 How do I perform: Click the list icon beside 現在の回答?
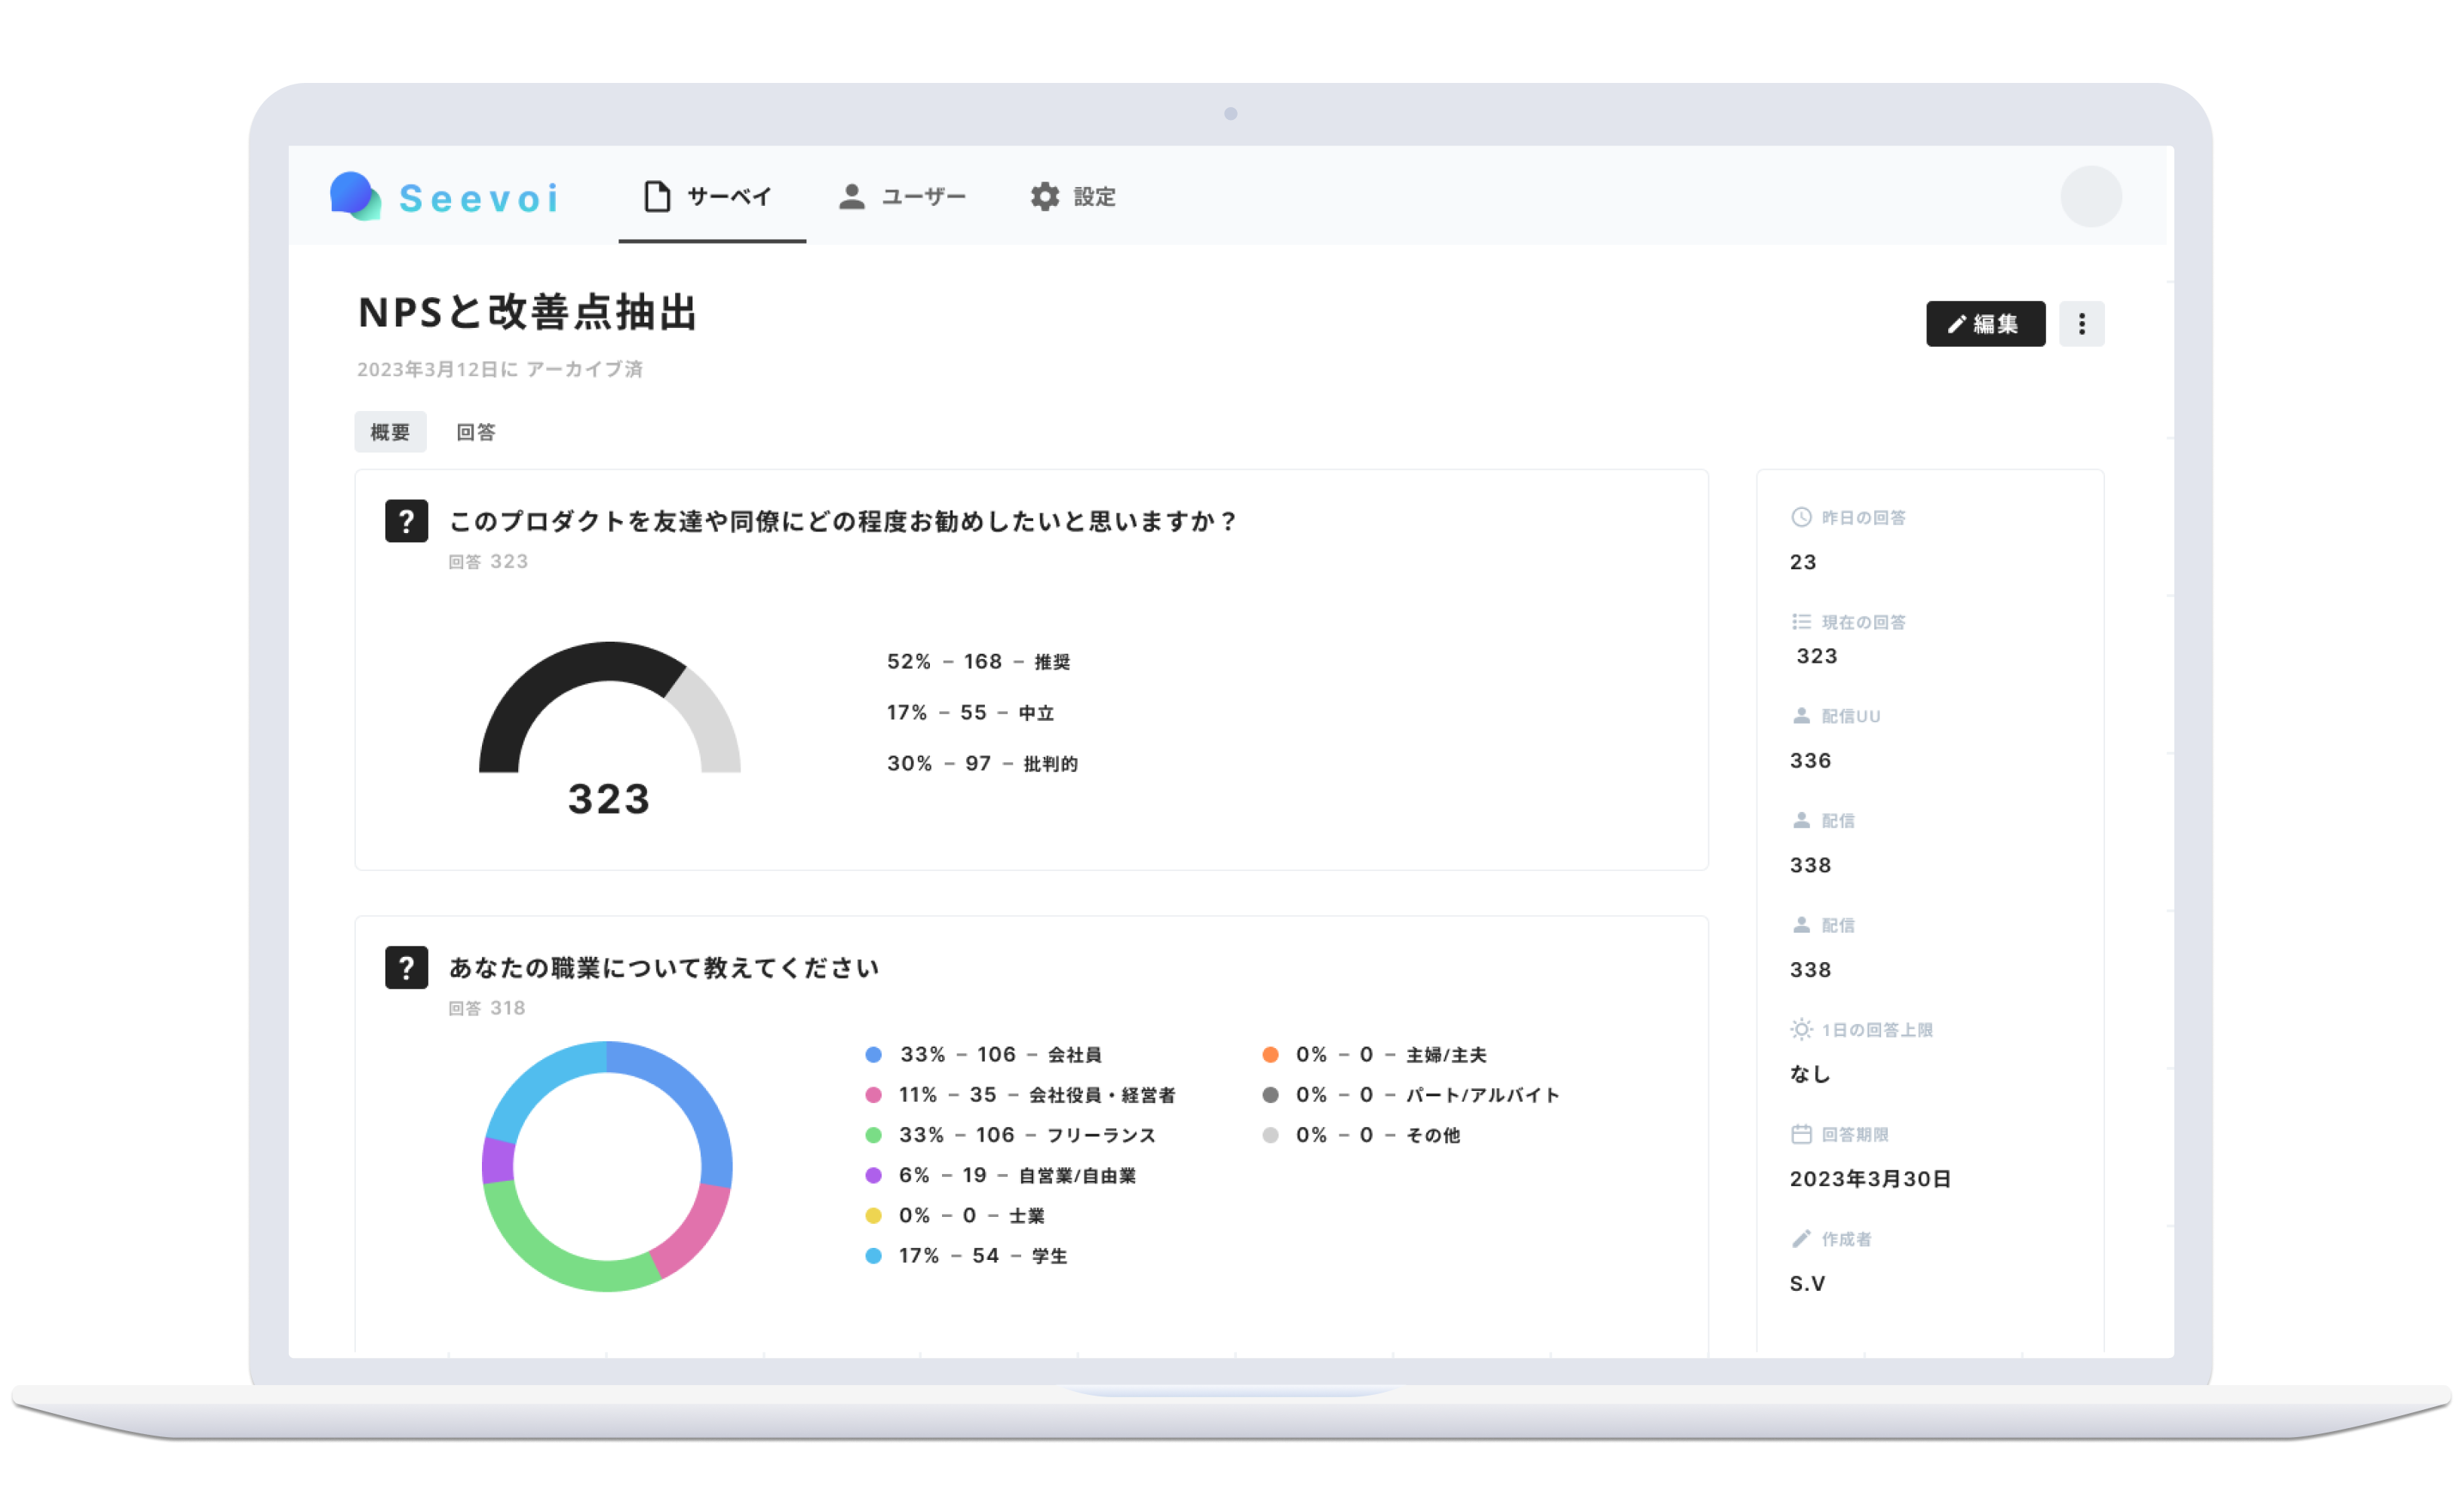pos(1801,622)
